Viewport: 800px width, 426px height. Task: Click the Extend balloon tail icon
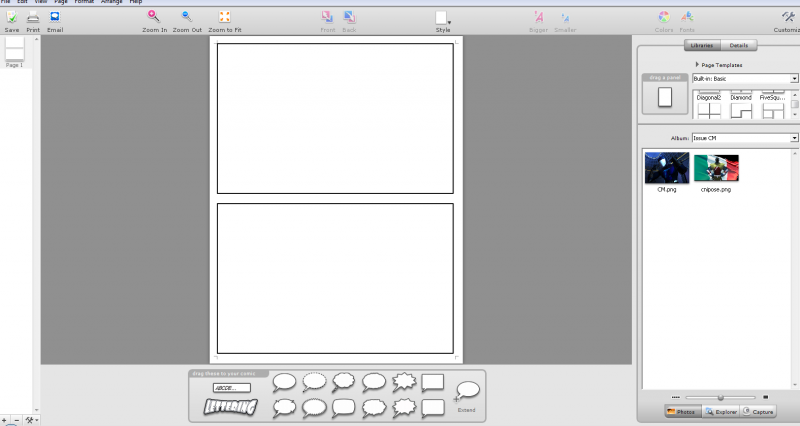[x=467, y=392]
